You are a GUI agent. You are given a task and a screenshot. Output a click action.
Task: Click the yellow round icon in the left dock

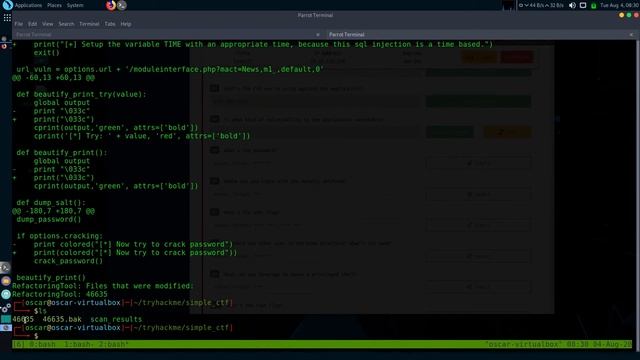6,281
